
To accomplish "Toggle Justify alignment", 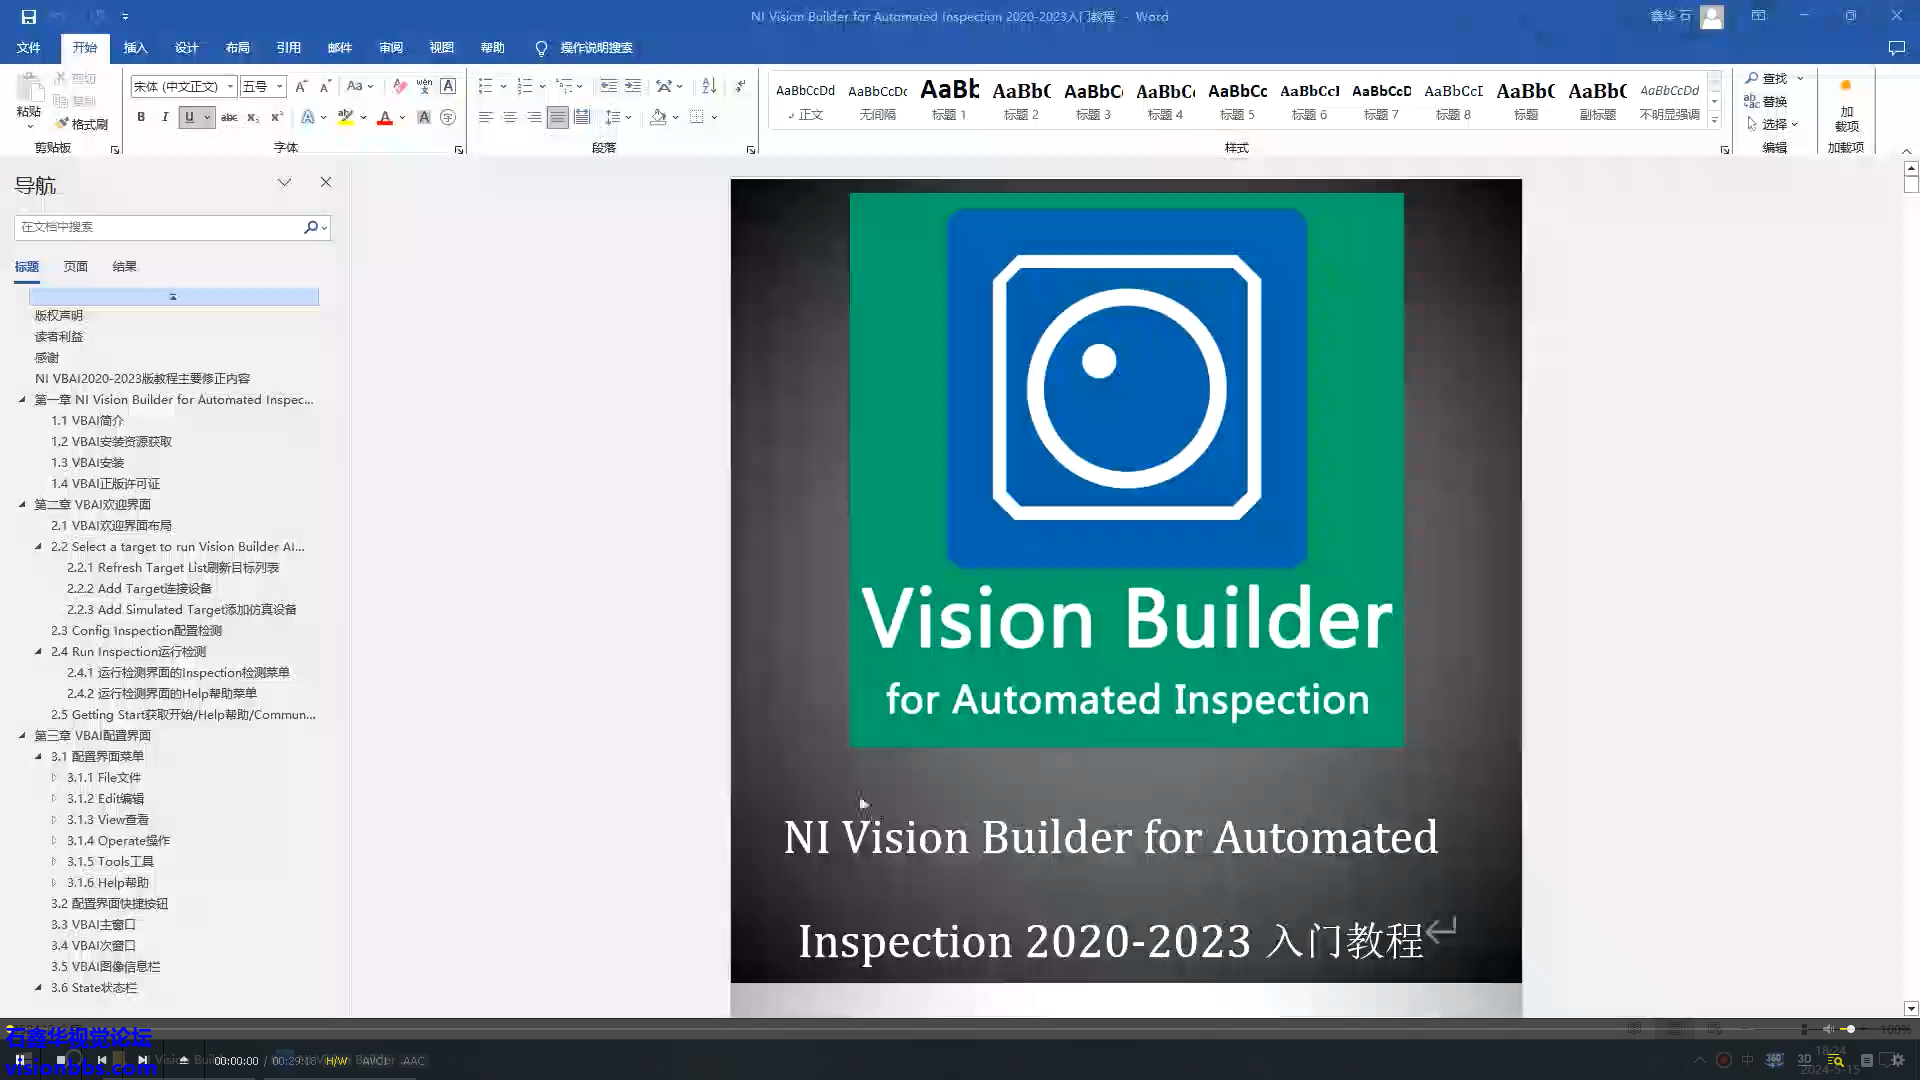I will tap(558, 117).
